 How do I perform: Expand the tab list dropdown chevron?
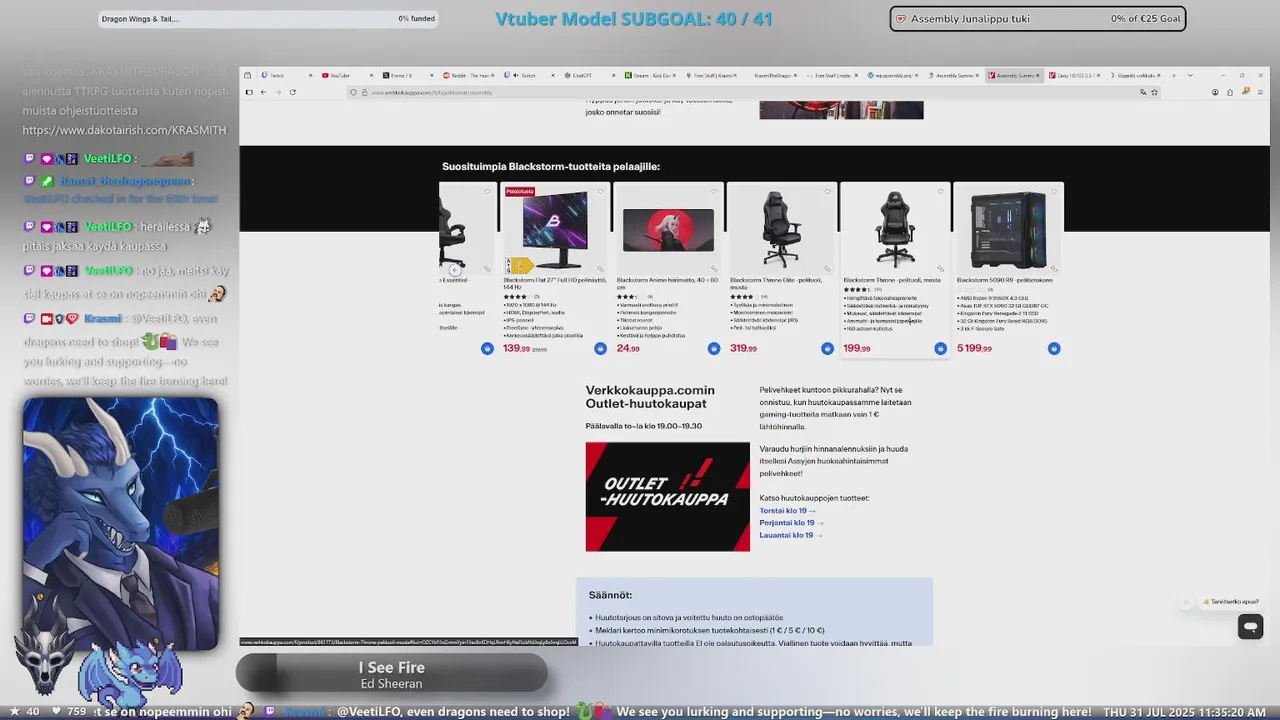pos(1190,75)
